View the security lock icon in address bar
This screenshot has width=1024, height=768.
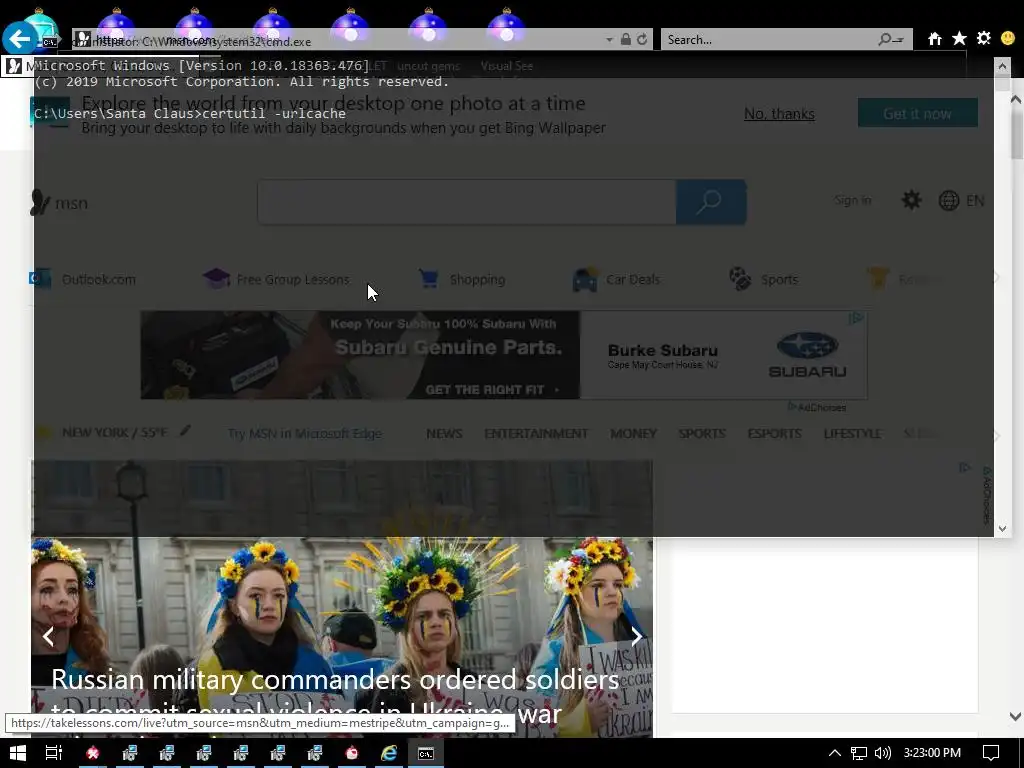pos(626,39)
